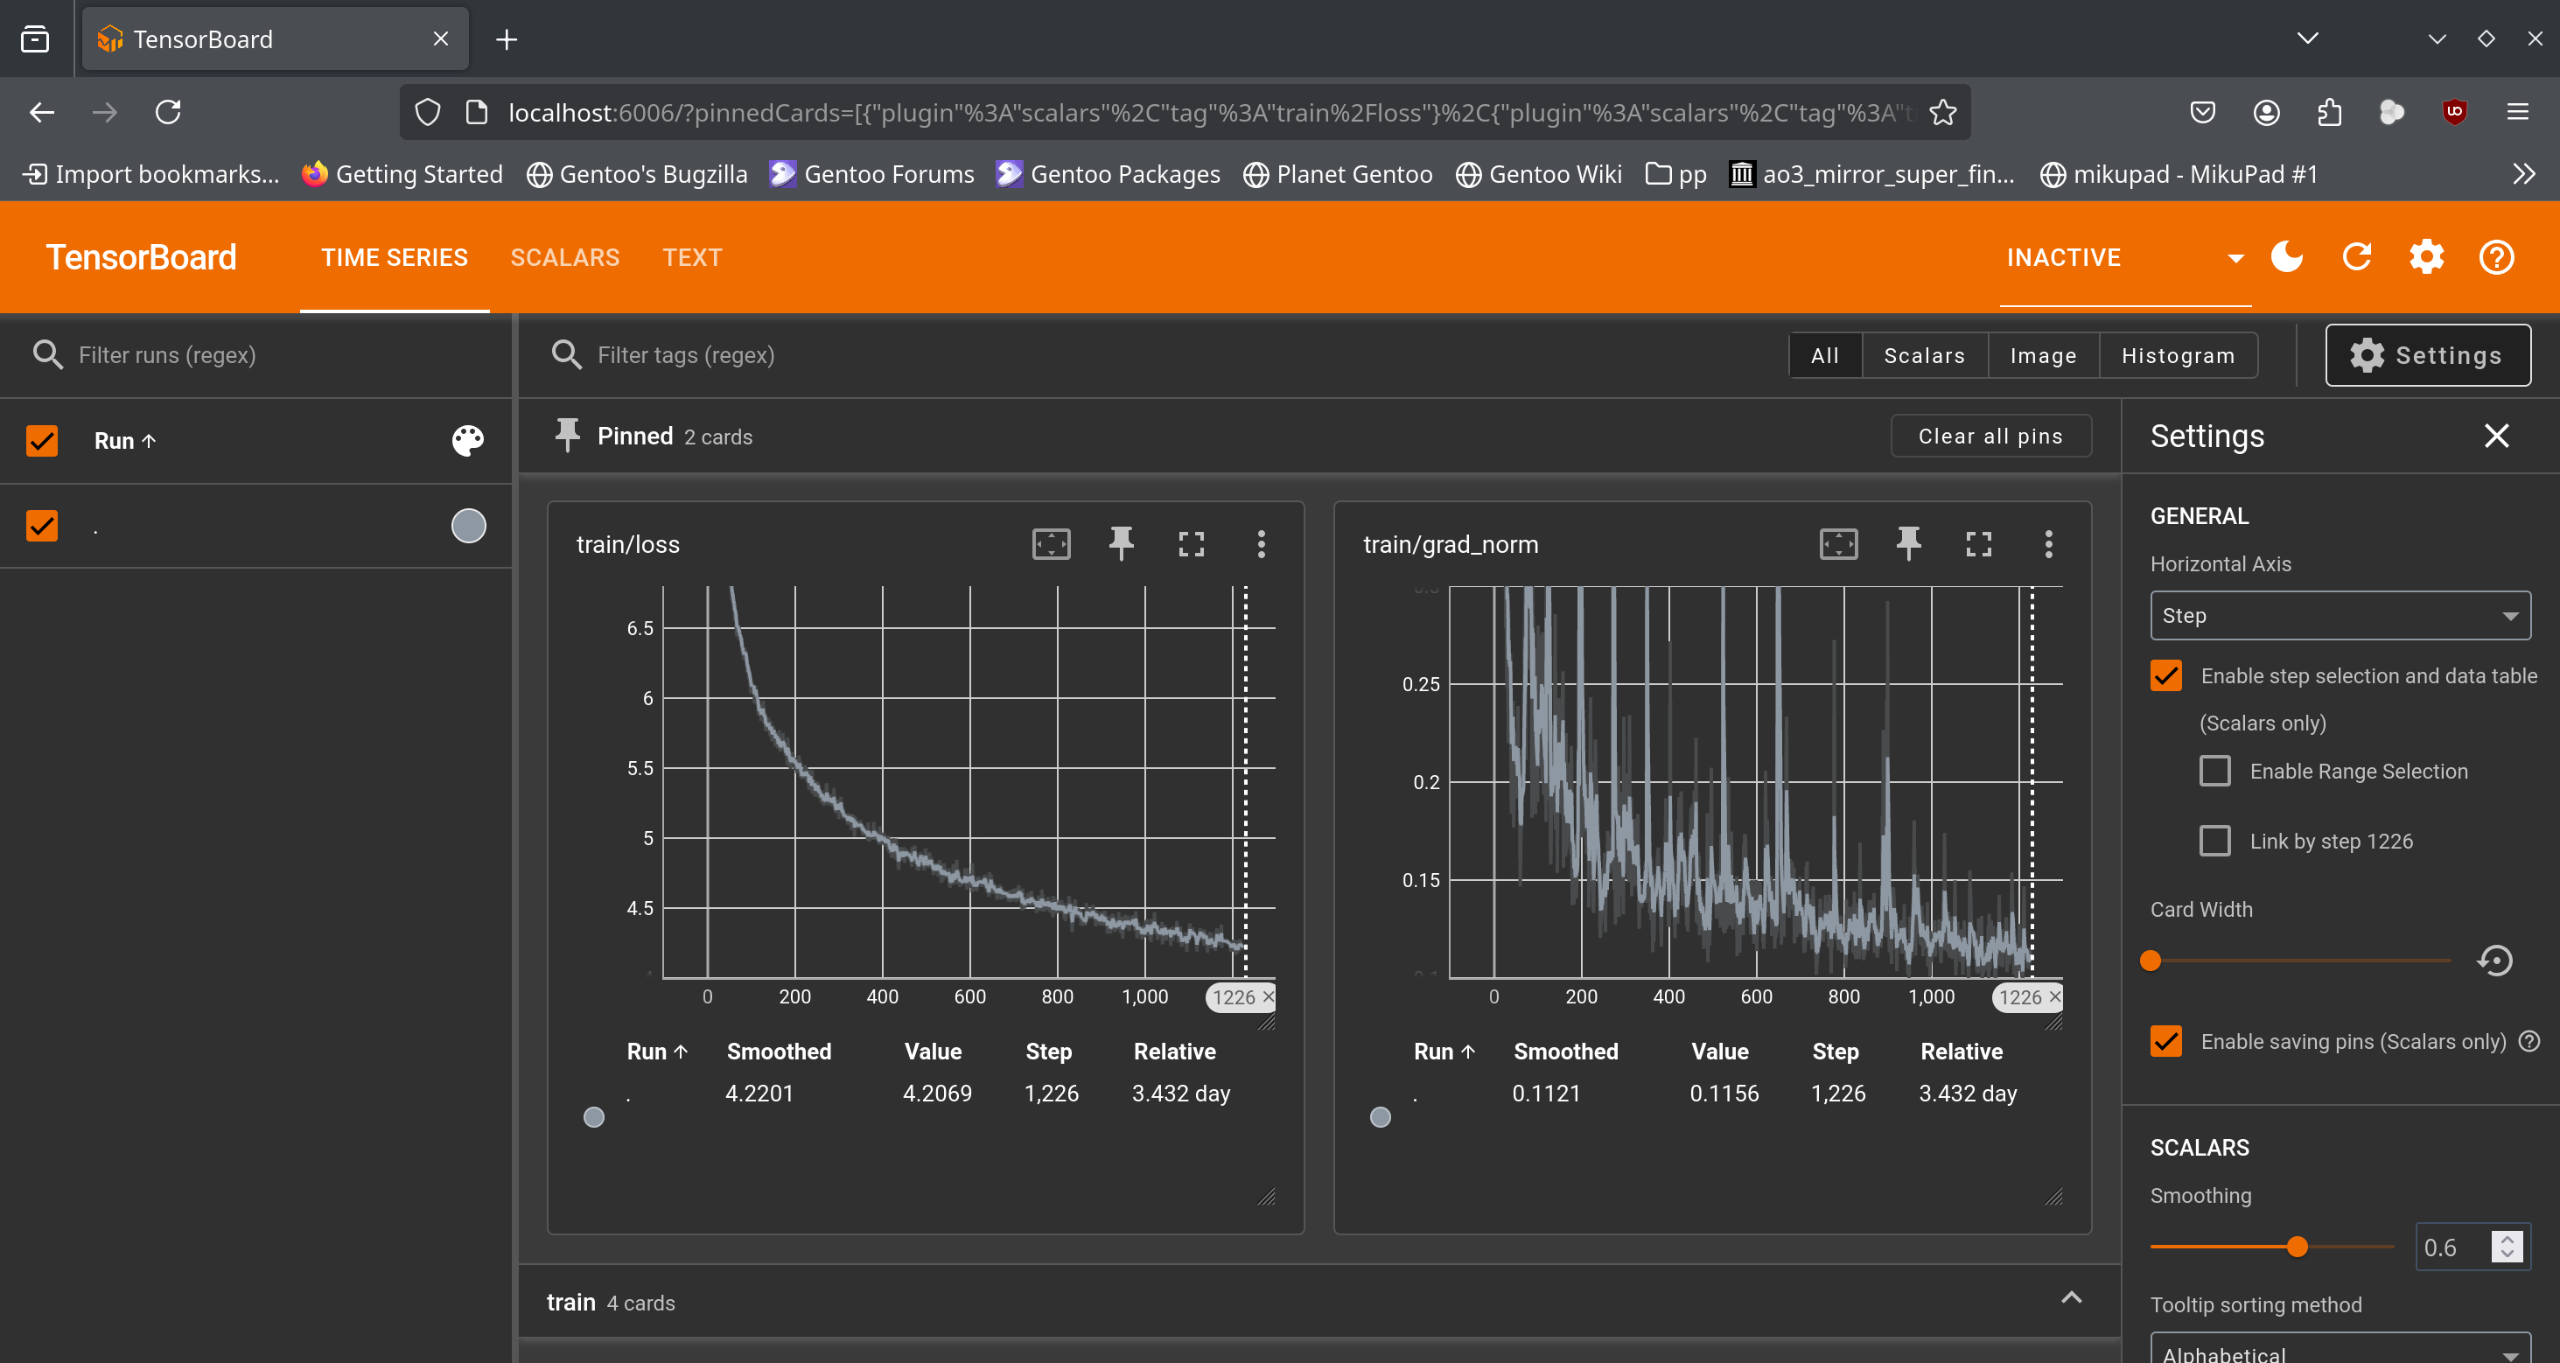Enable Range Selection checkbox
The image size is (2560, 1363).
click(2215, 771)
